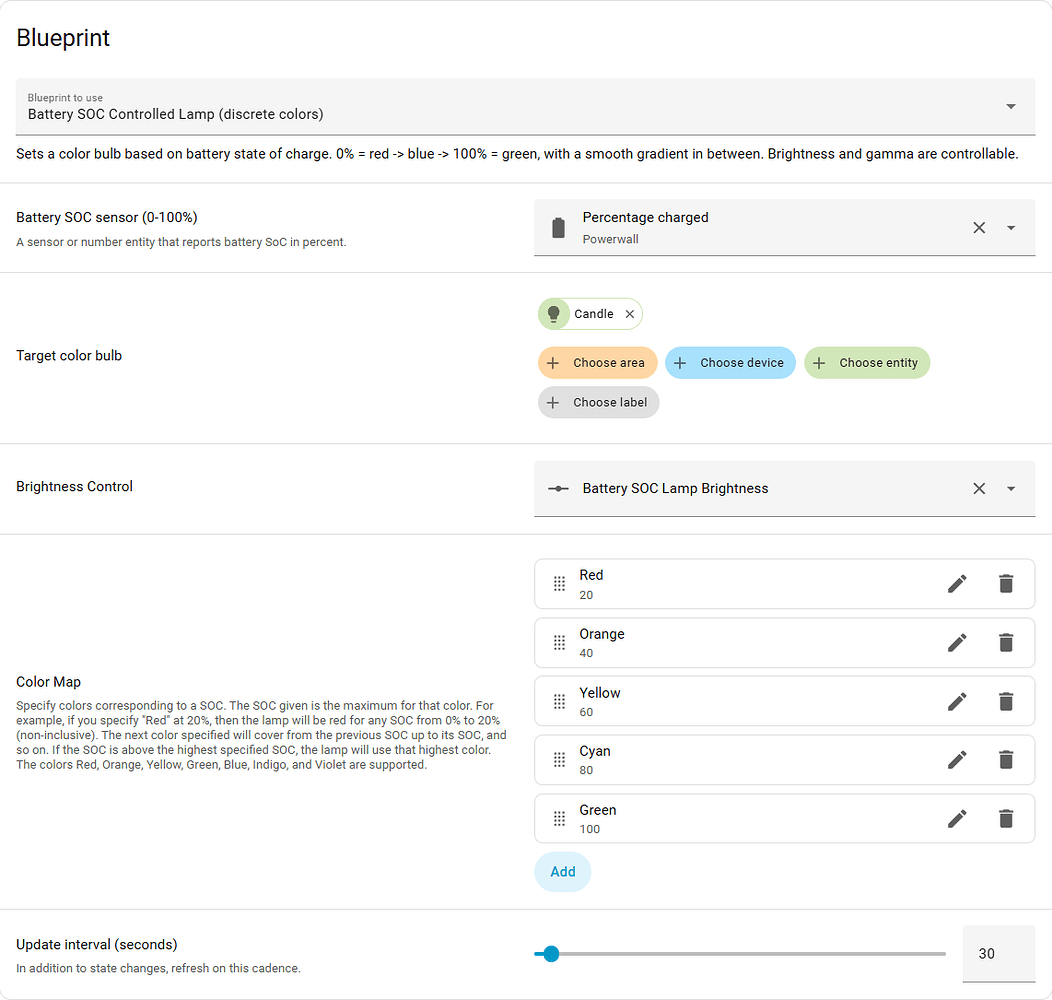Expand the Battery SOC sensor dropdown
This screenshot has height=1000, width=1052.
tap(1010, 227)
